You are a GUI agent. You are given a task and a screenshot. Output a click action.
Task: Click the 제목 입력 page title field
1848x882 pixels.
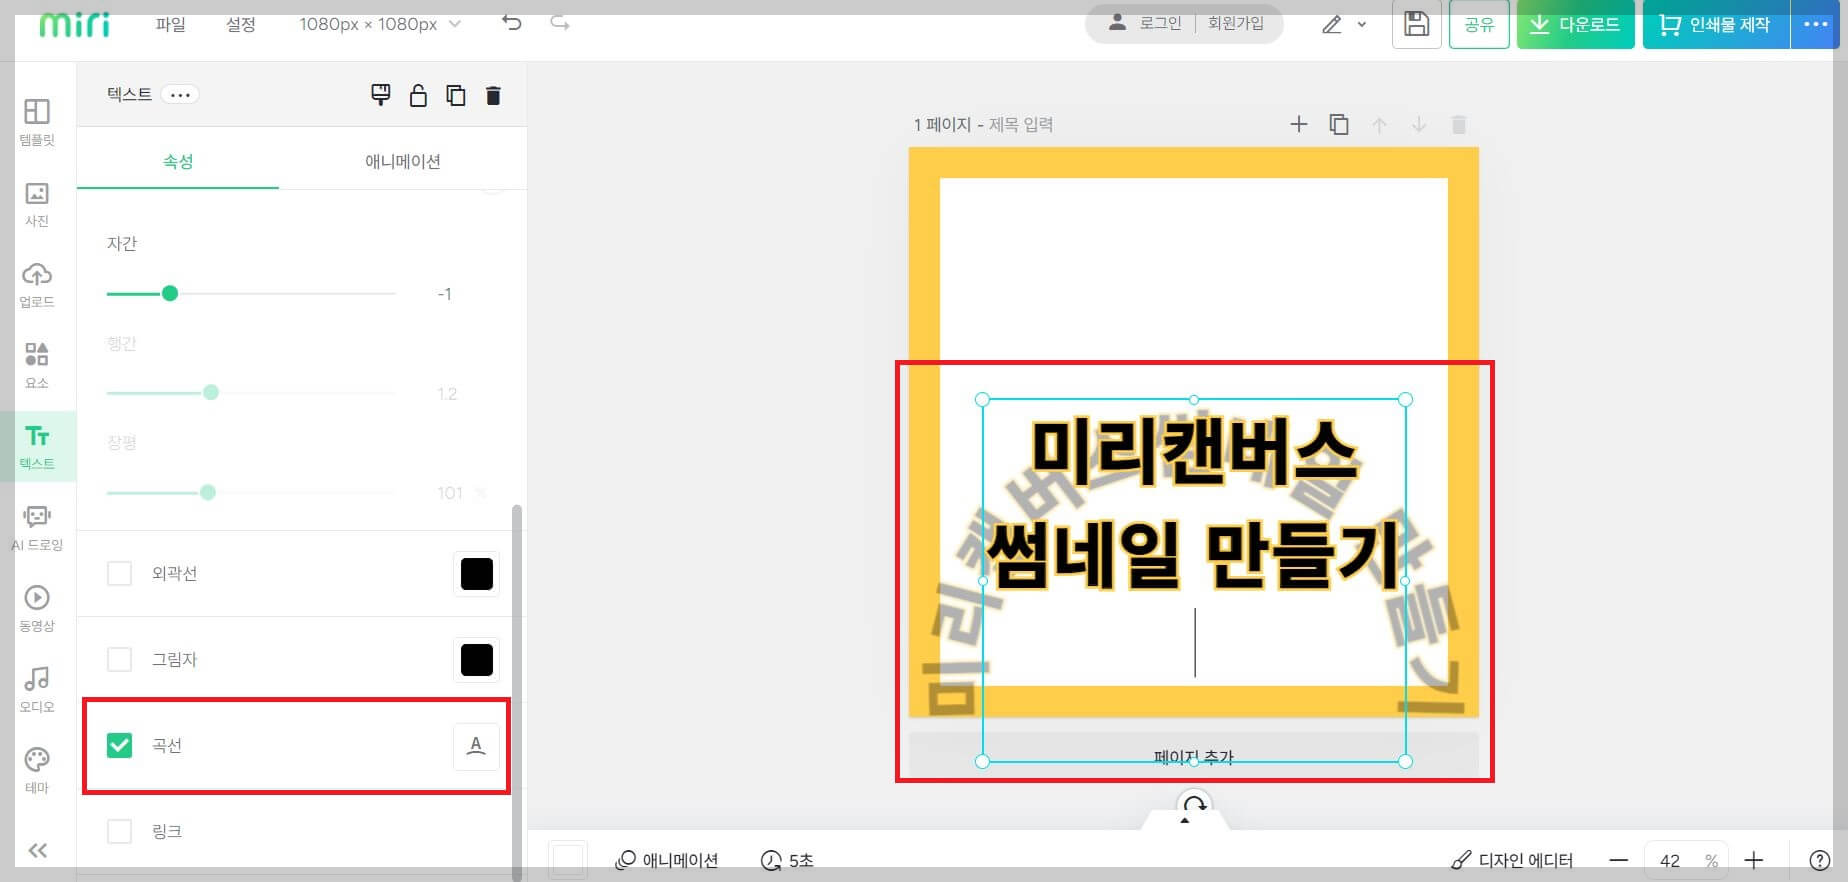click(x=1020, y=124)
